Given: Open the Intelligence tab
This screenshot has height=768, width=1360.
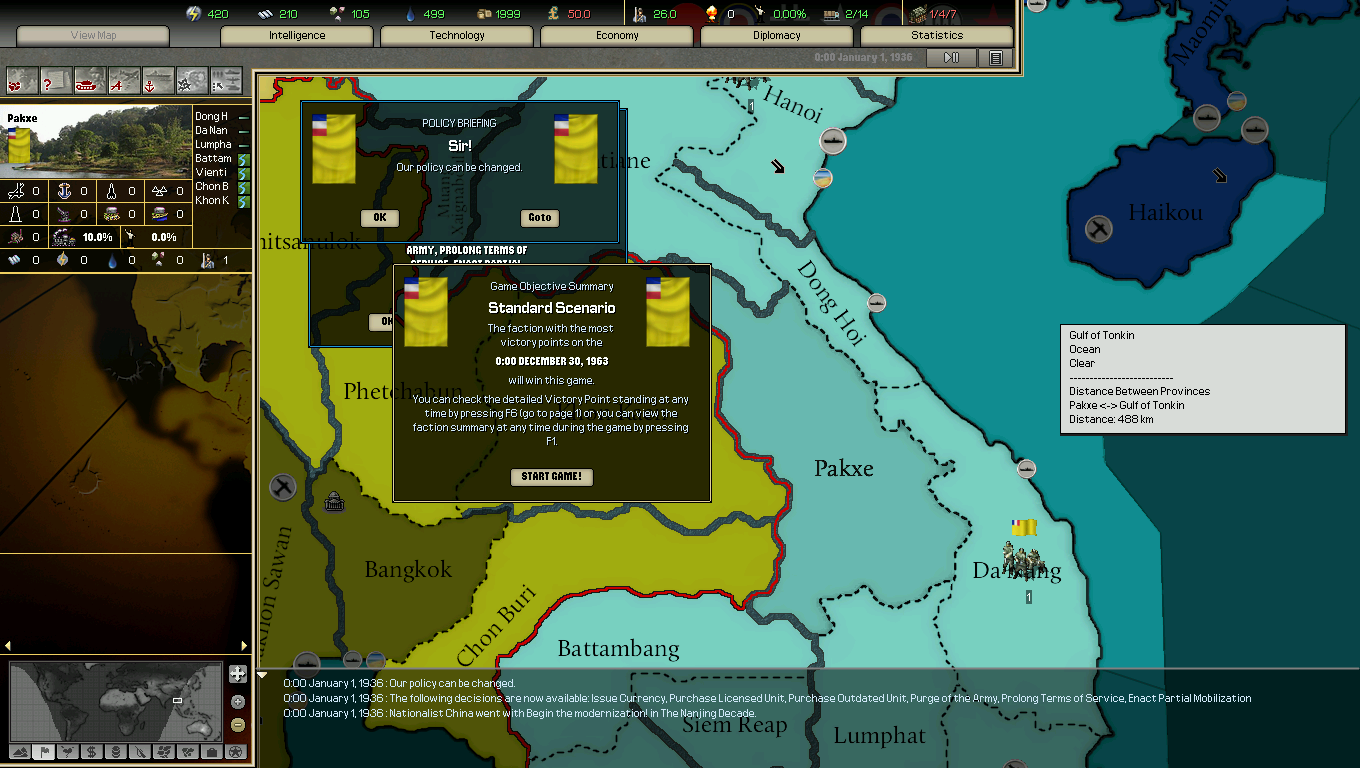Looking at the screenshot, I should 297,35.
